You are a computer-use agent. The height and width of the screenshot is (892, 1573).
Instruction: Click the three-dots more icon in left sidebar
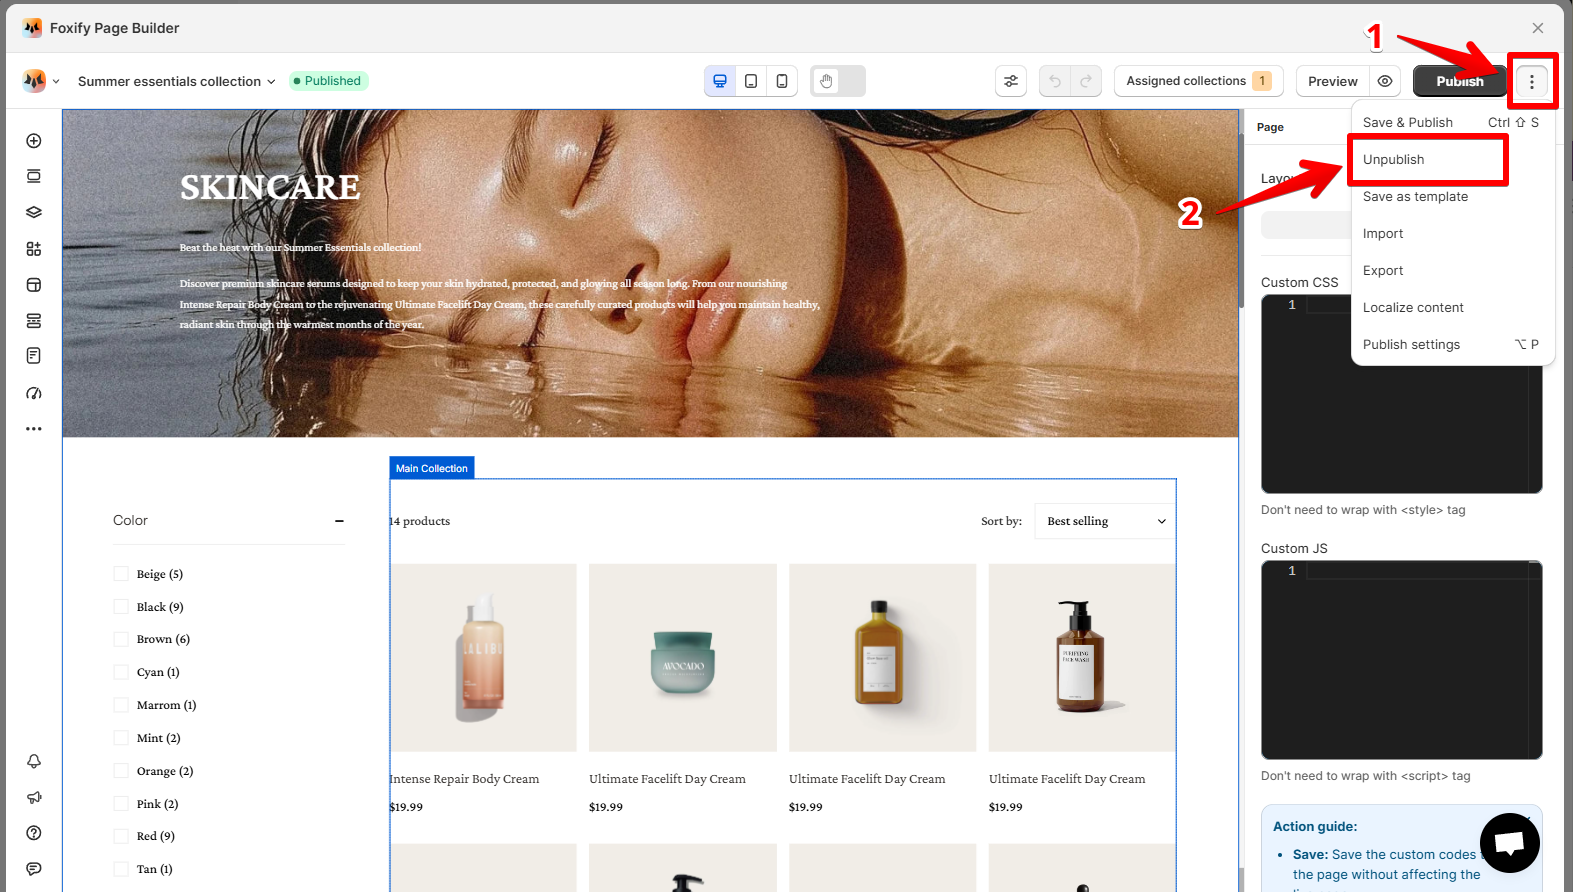tap(34, 429)
